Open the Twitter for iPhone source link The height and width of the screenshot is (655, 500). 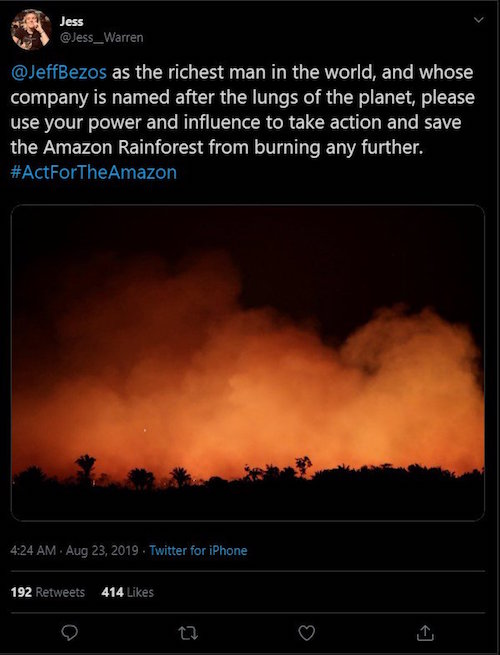[198, 551]
